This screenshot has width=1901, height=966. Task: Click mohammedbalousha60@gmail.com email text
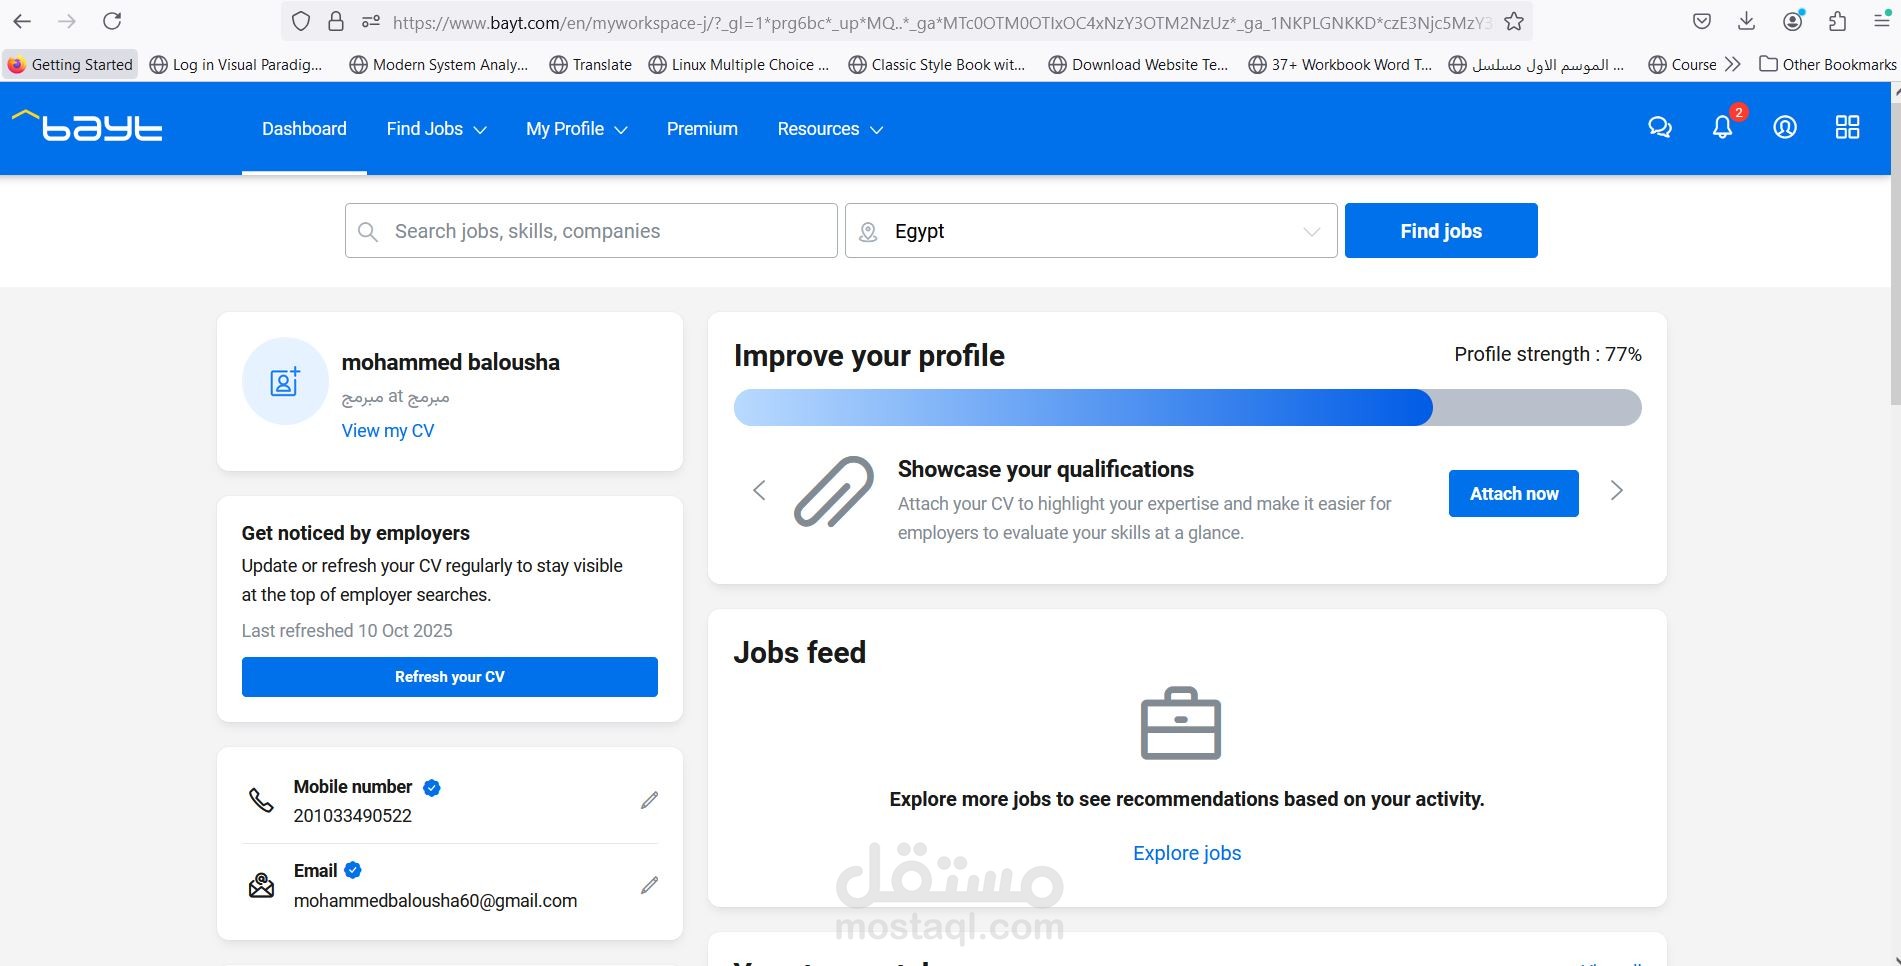pos(436,901)
